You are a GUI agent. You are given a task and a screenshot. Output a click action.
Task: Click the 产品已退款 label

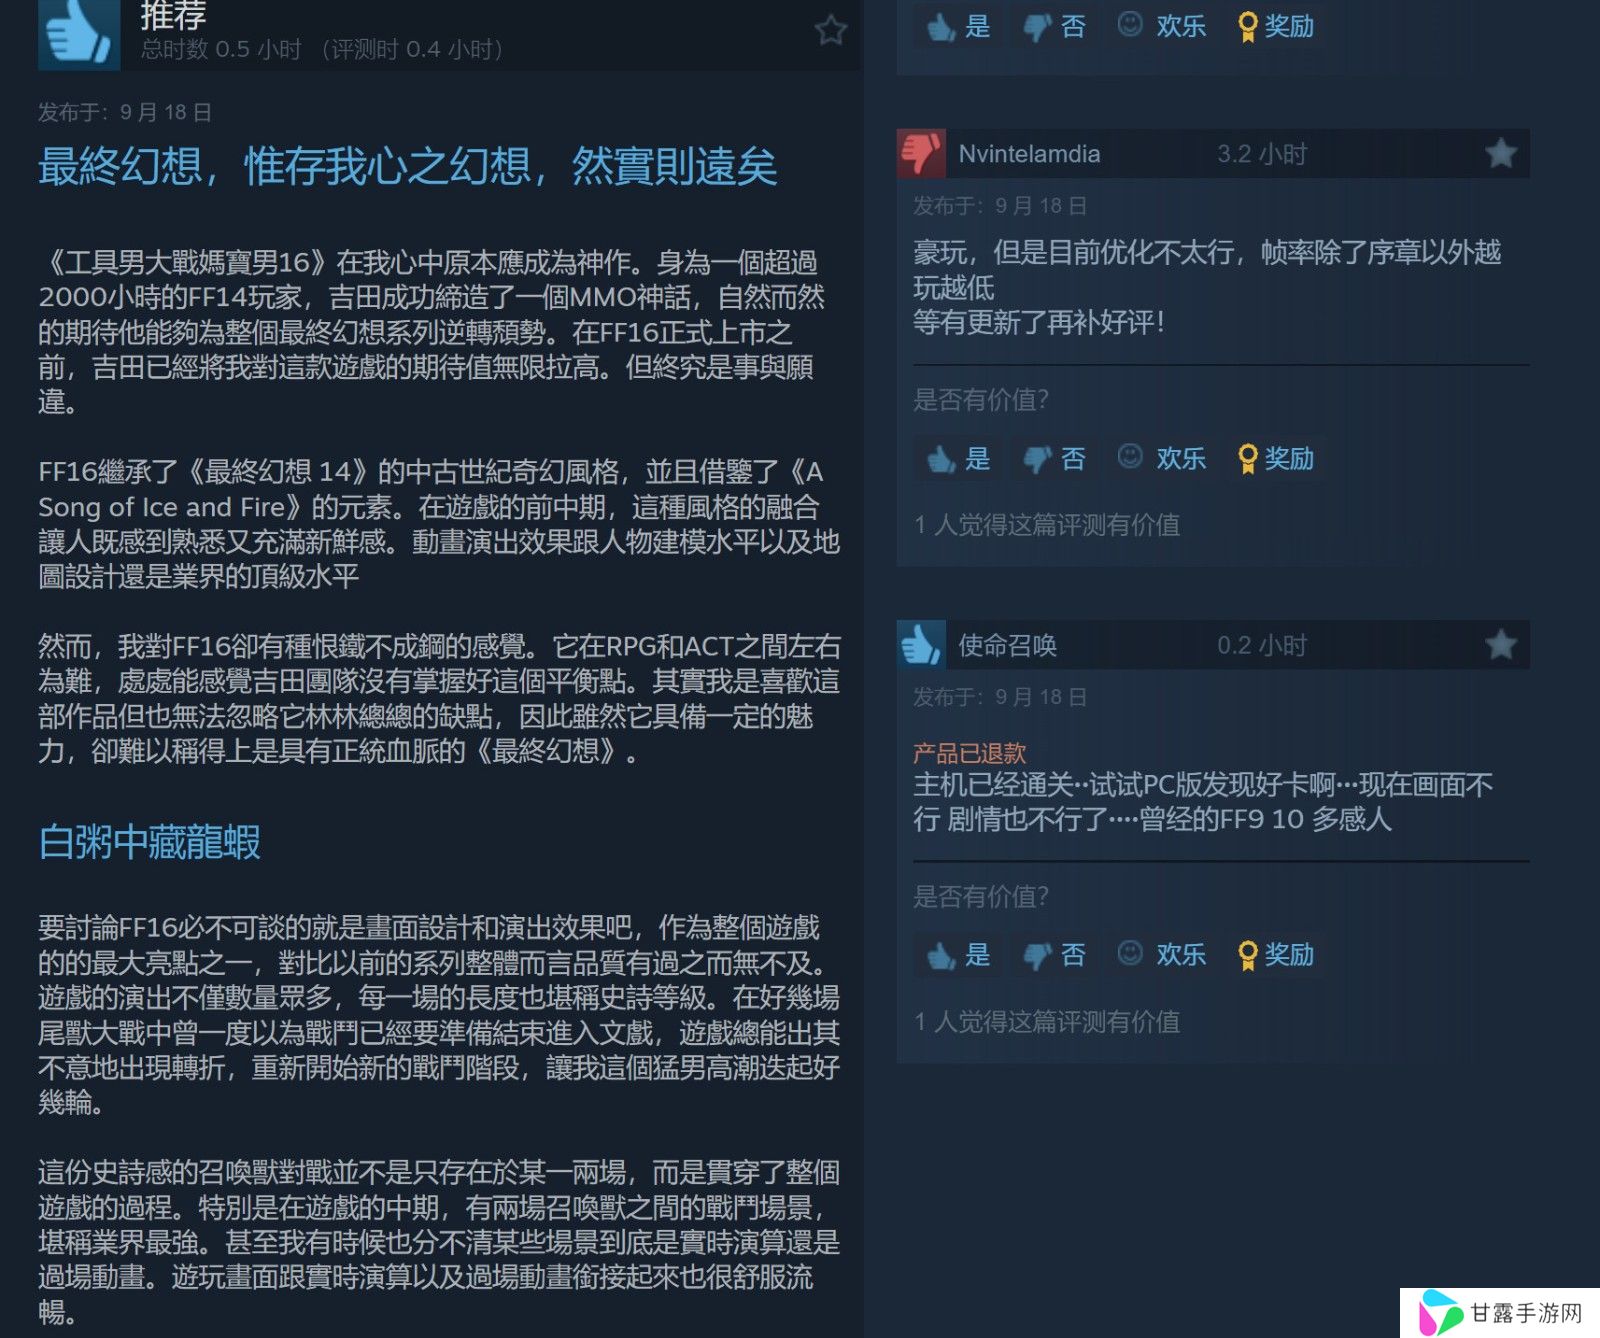pyautogui.click(x=969, y=753)
